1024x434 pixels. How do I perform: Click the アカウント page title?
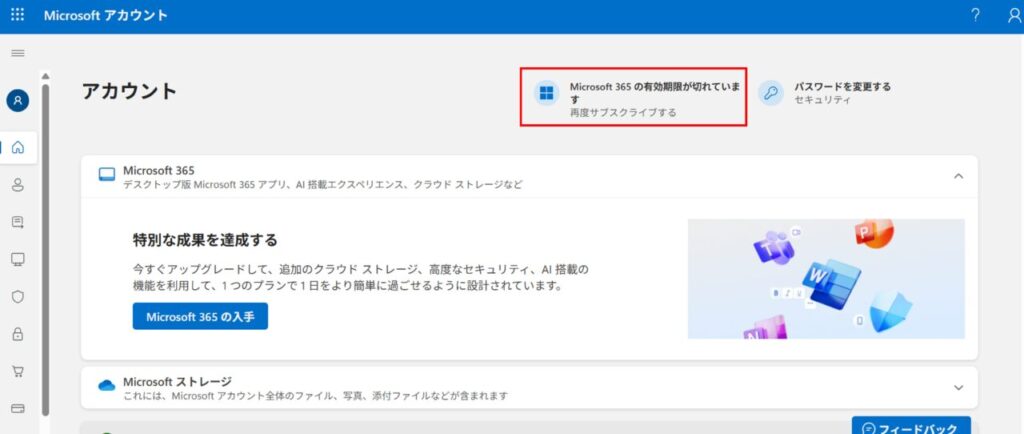(x=129, y=91)
